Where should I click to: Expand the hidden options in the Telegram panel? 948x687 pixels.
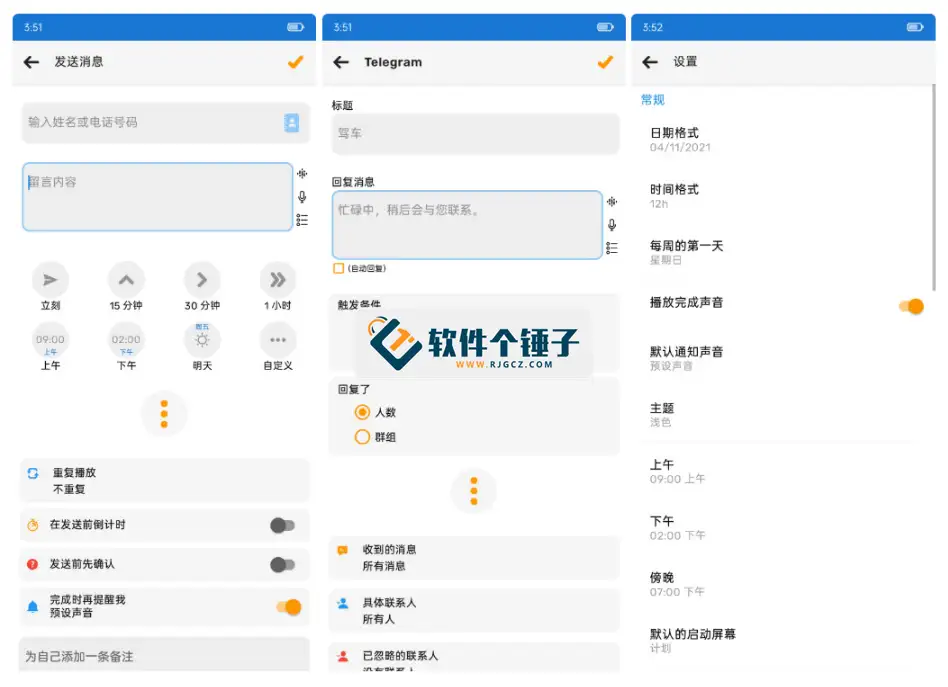coord(474,490)
